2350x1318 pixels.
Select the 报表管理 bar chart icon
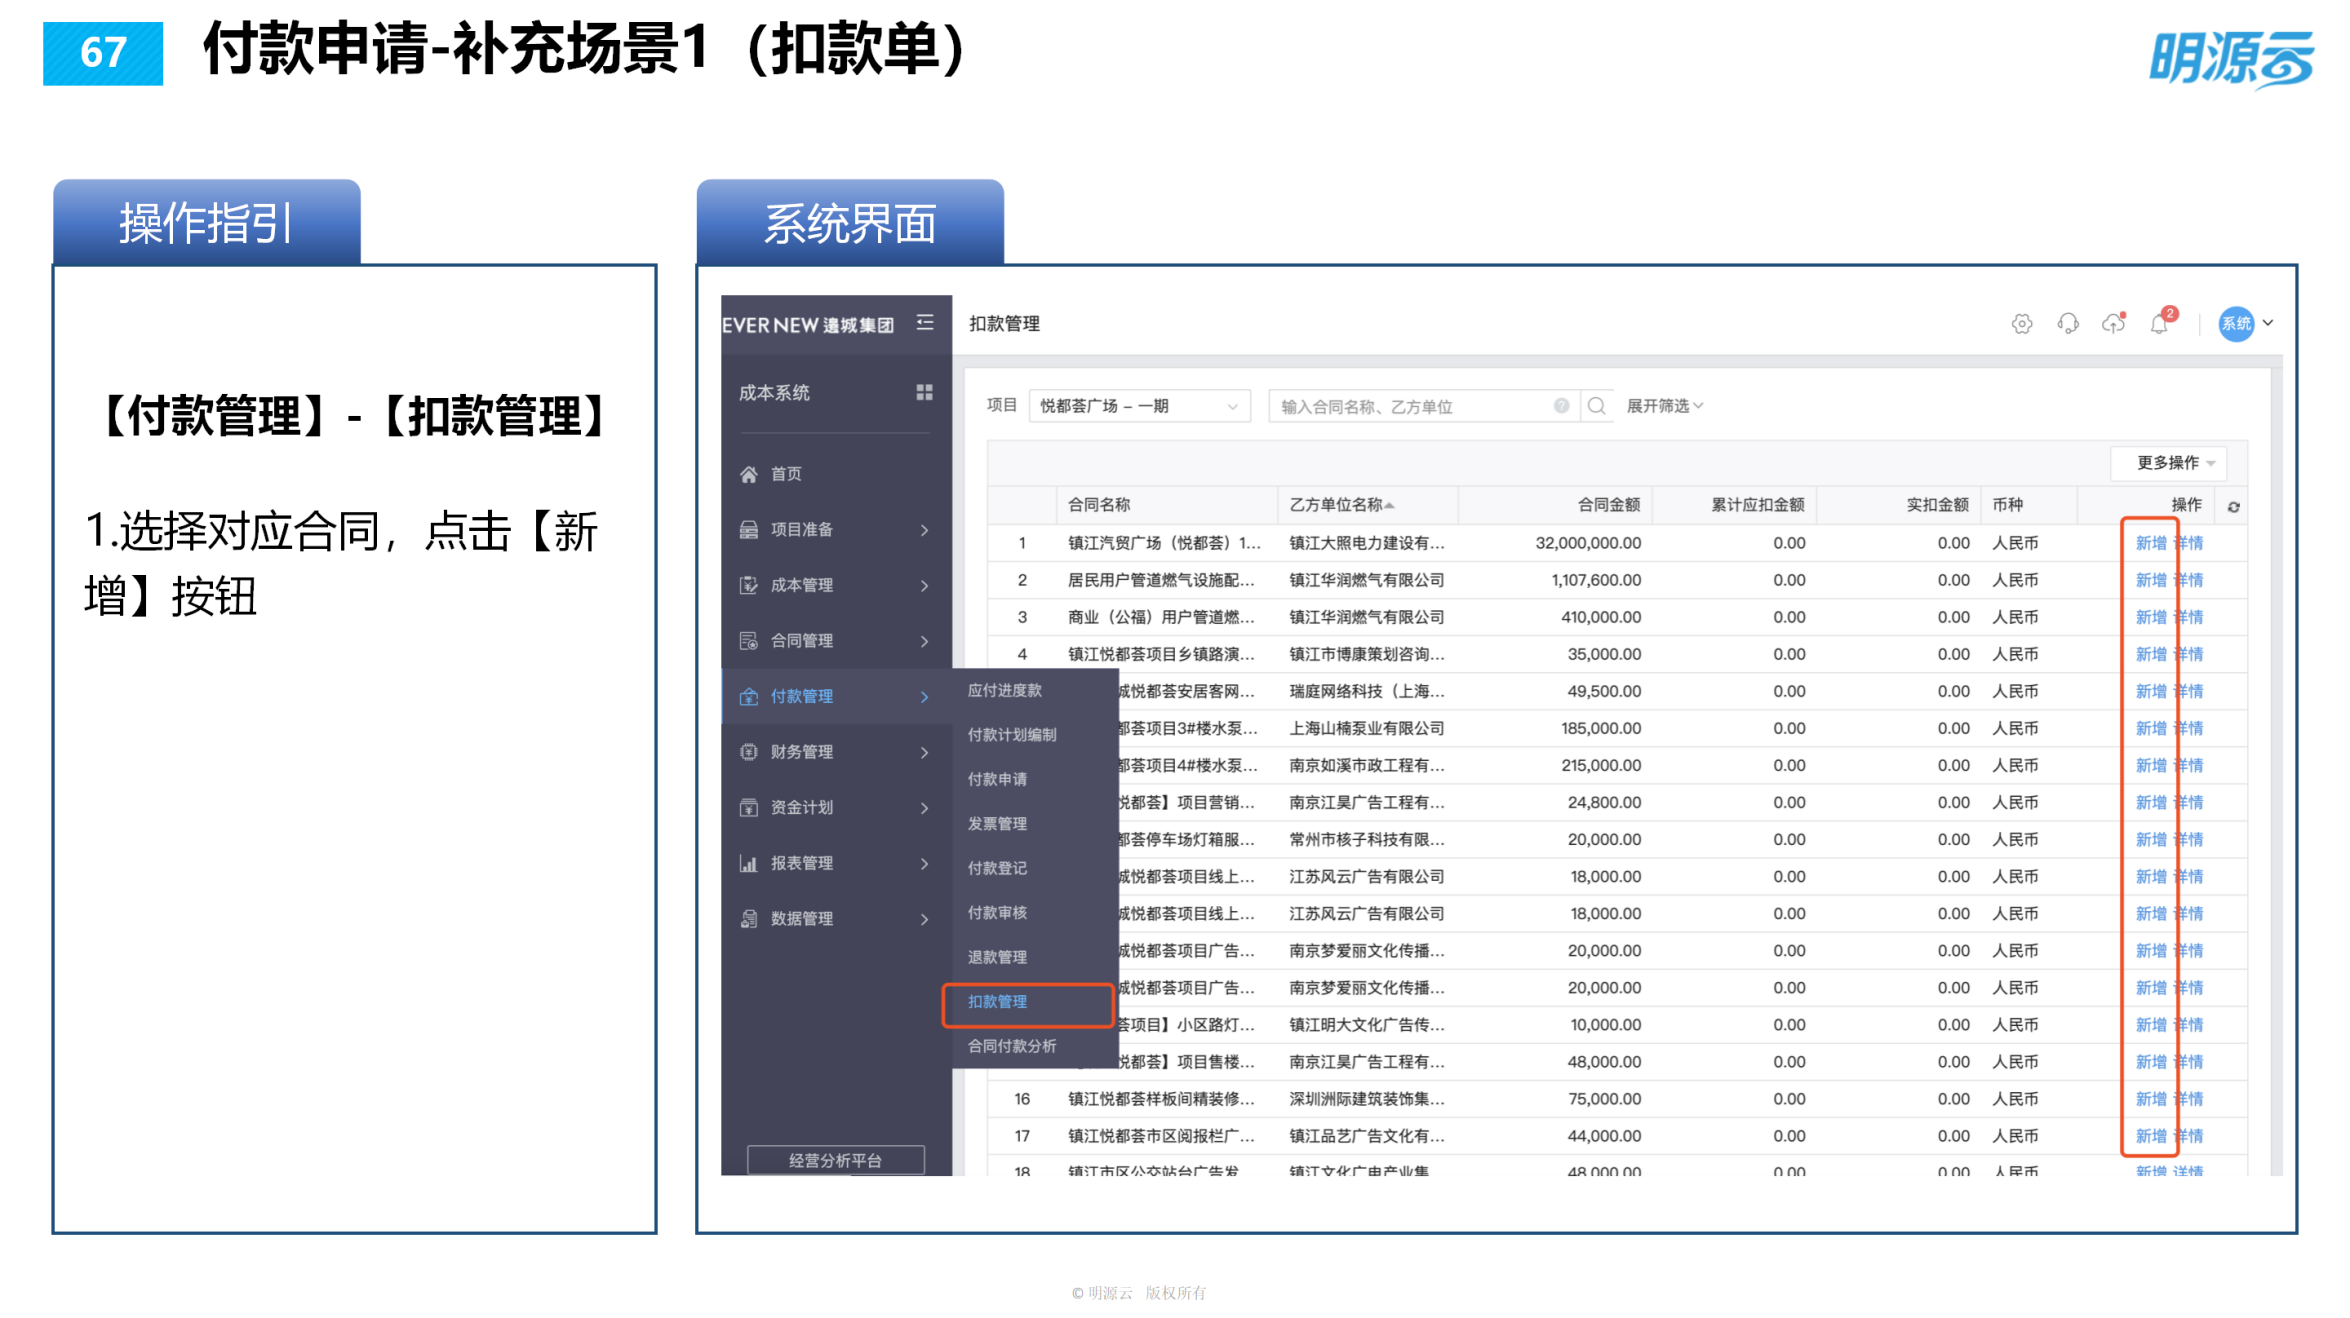point(750,863)
